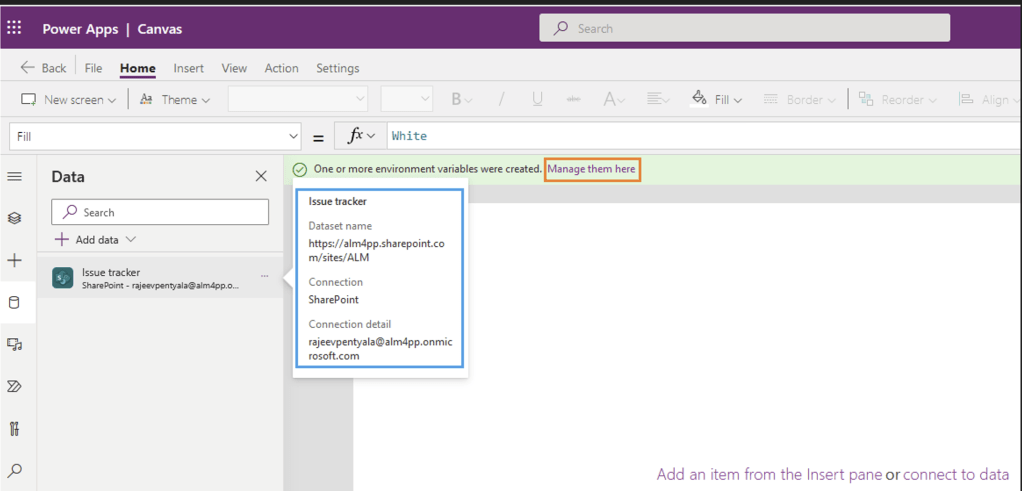Click the Manage them here link

click(x=591, y=169)
